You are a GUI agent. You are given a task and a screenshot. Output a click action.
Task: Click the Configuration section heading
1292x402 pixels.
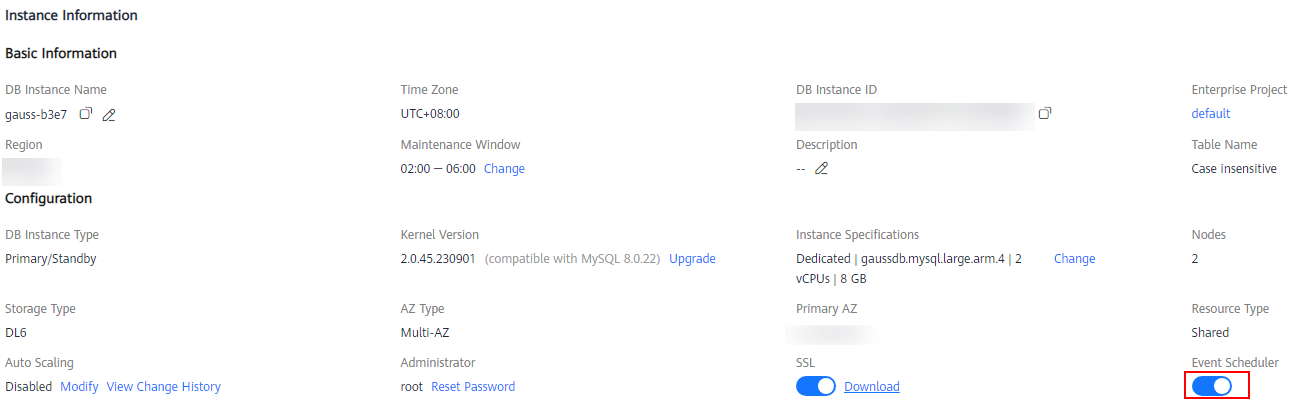click(x=49, y=198)
